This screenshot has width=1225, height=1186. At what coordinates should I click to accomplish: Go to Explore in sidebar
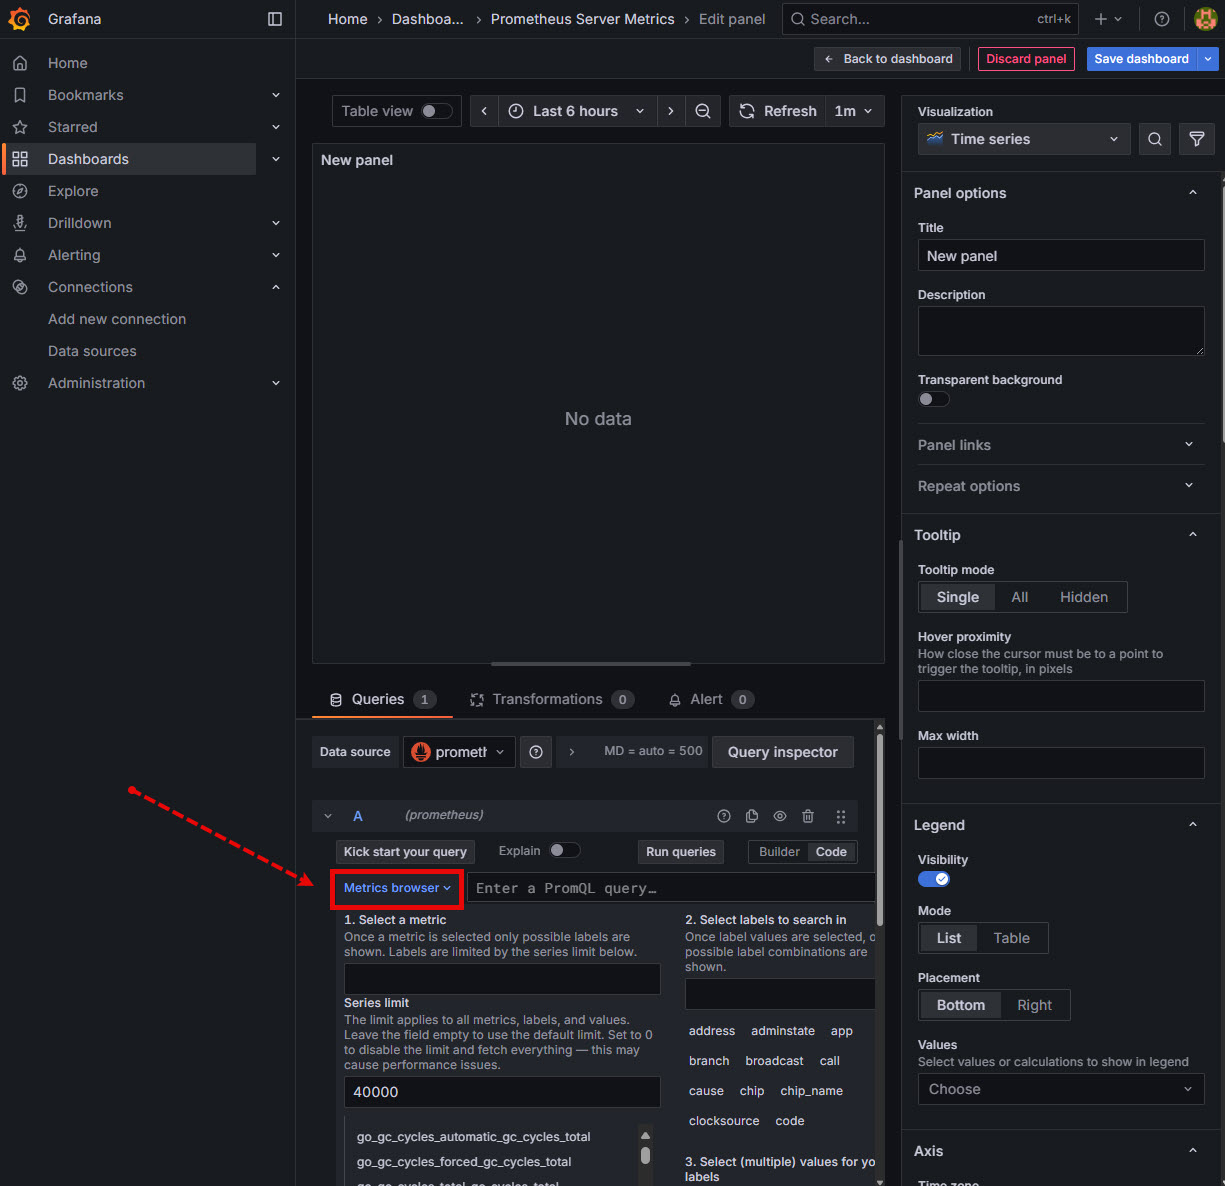pos(73,191)
